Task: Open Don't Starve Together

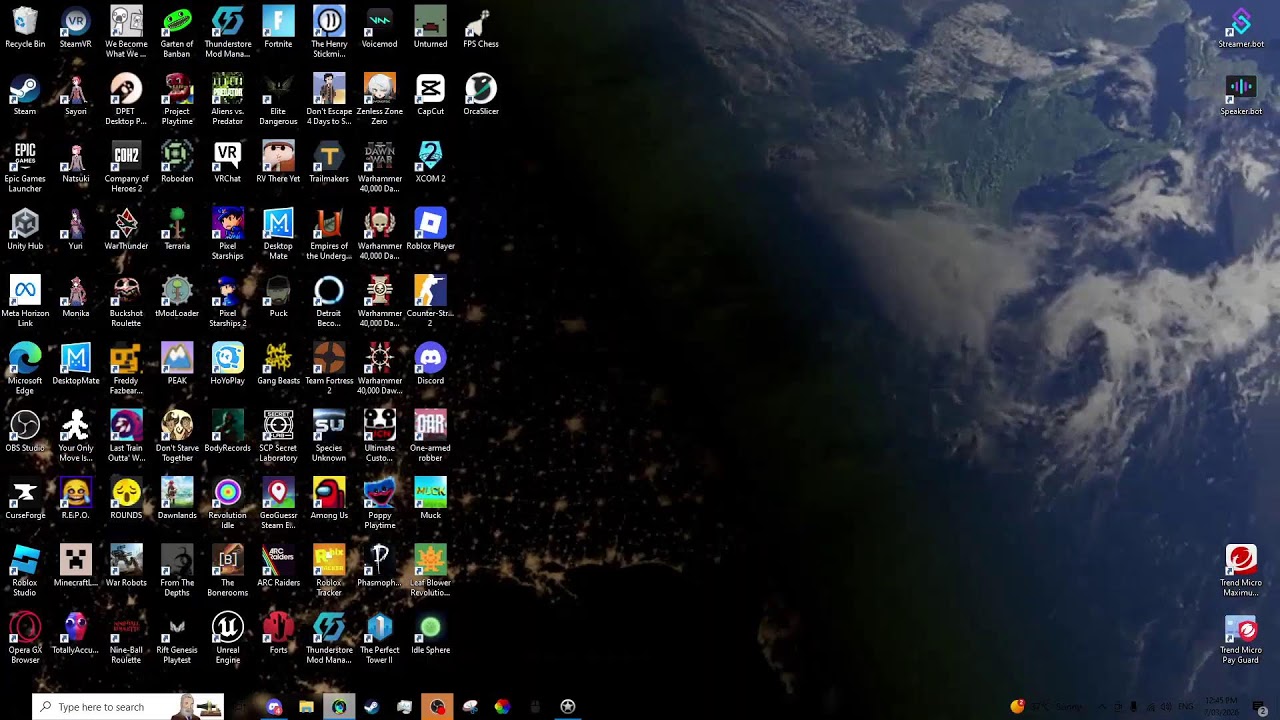Action: pyautogui.click(x=177, y=435)
